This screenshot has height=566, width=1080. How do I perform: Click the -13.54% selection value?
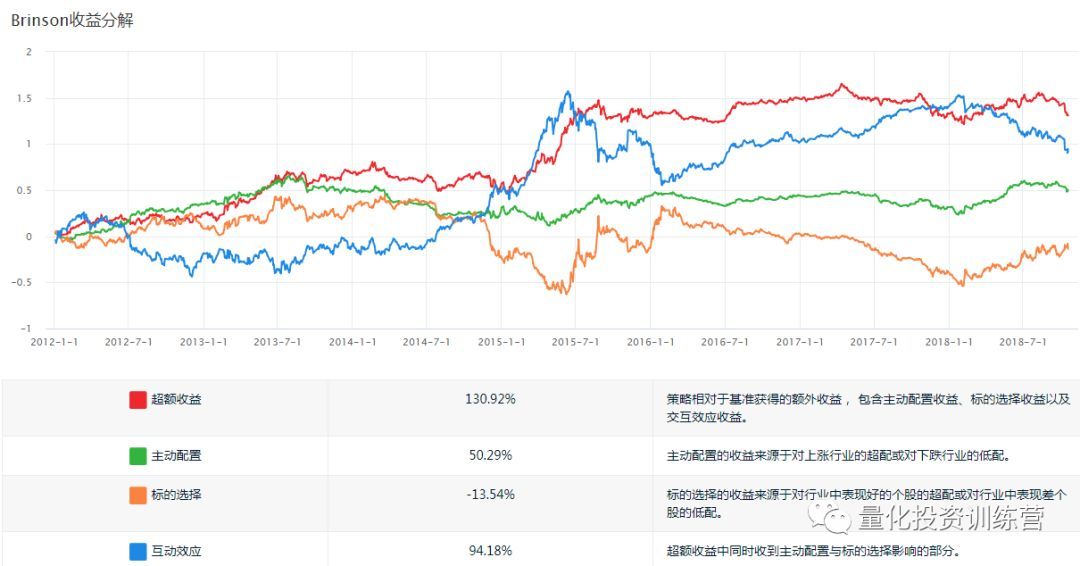click(490, 495)
